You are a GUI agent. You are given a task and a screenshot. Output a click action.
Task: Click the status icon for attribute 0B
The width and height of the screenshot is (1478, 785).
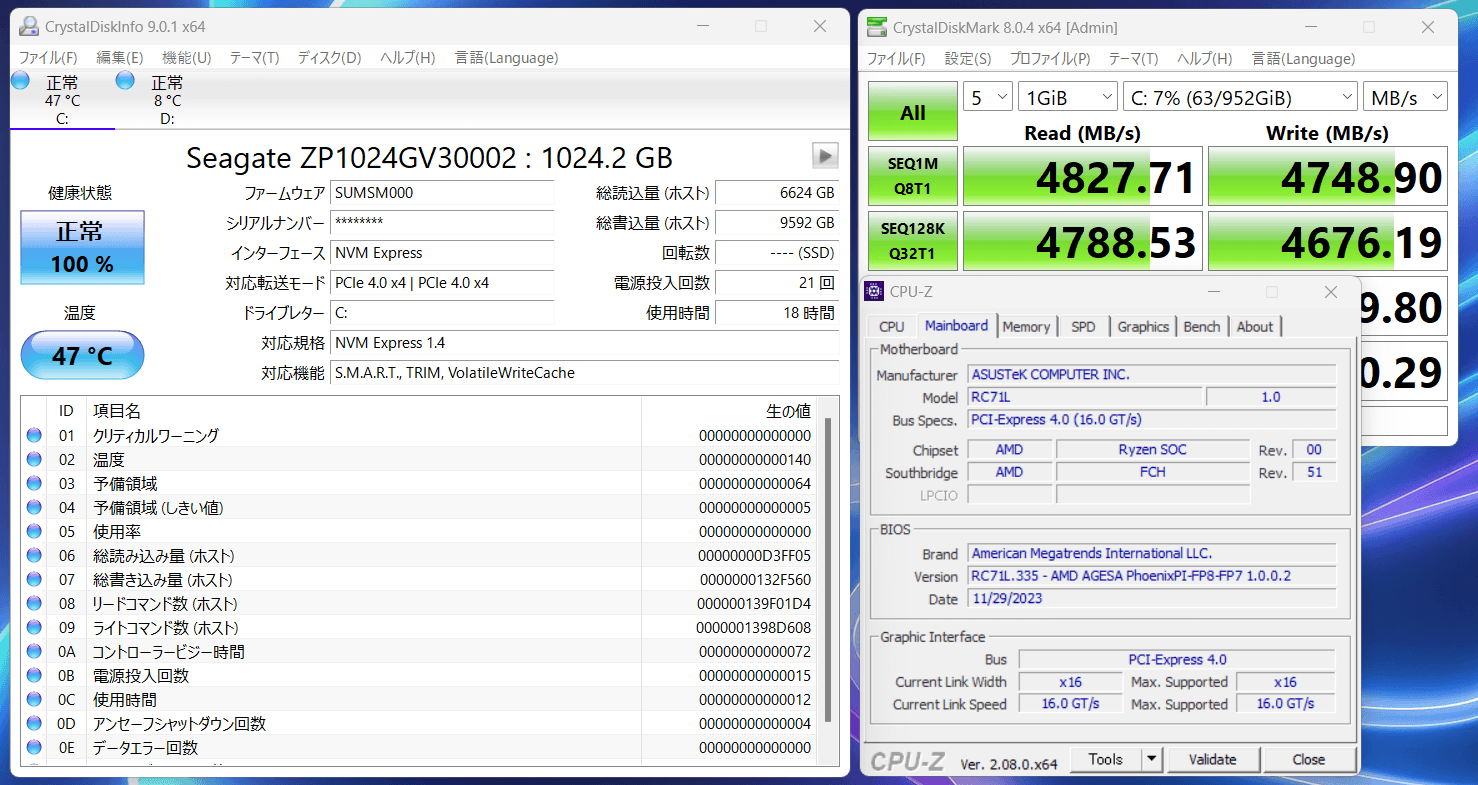[34, 675]
